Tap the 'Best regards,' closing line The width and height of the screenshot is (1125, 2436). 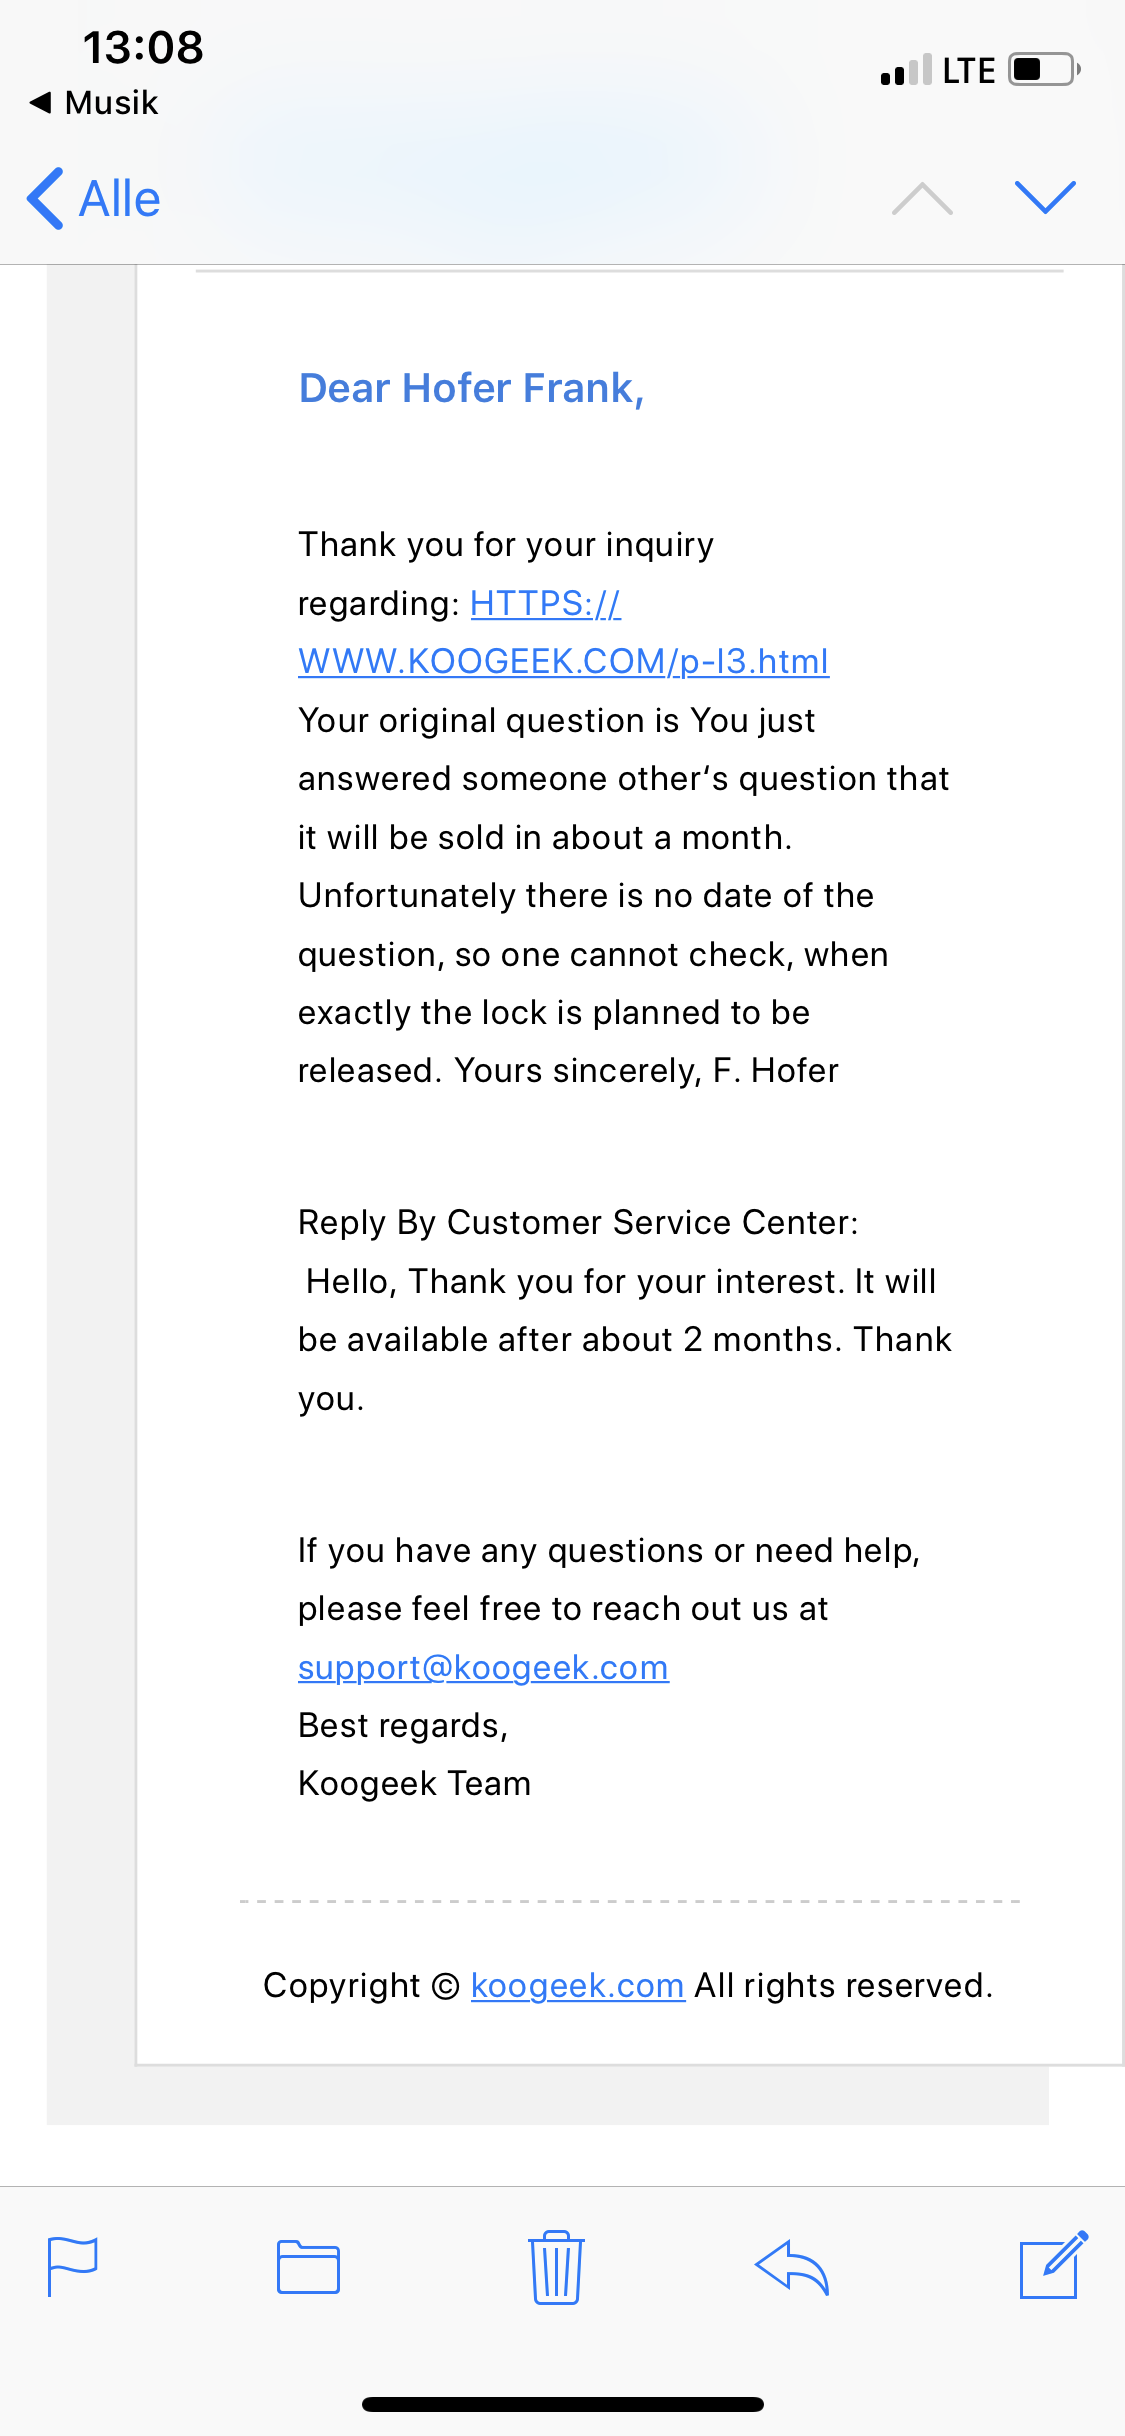click(x=403, y=1725)
